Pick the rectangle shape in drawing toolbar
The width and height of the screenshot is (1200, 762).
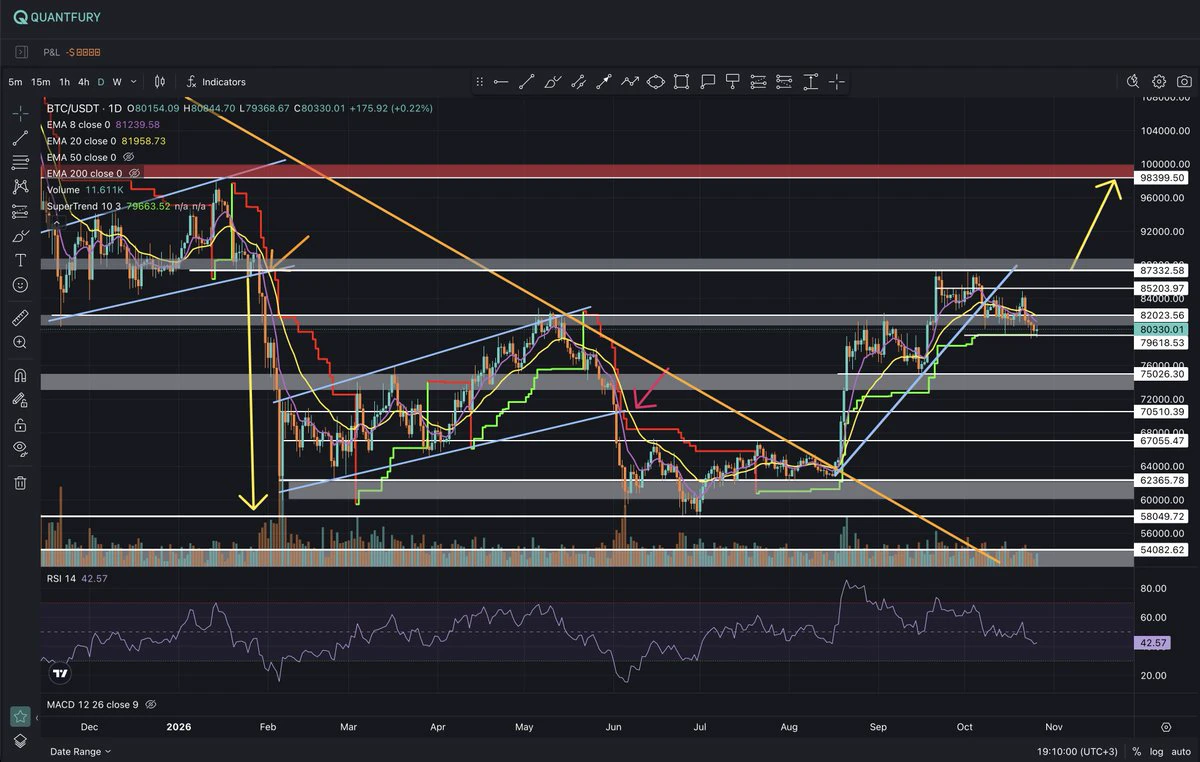[x=681, y=82]
